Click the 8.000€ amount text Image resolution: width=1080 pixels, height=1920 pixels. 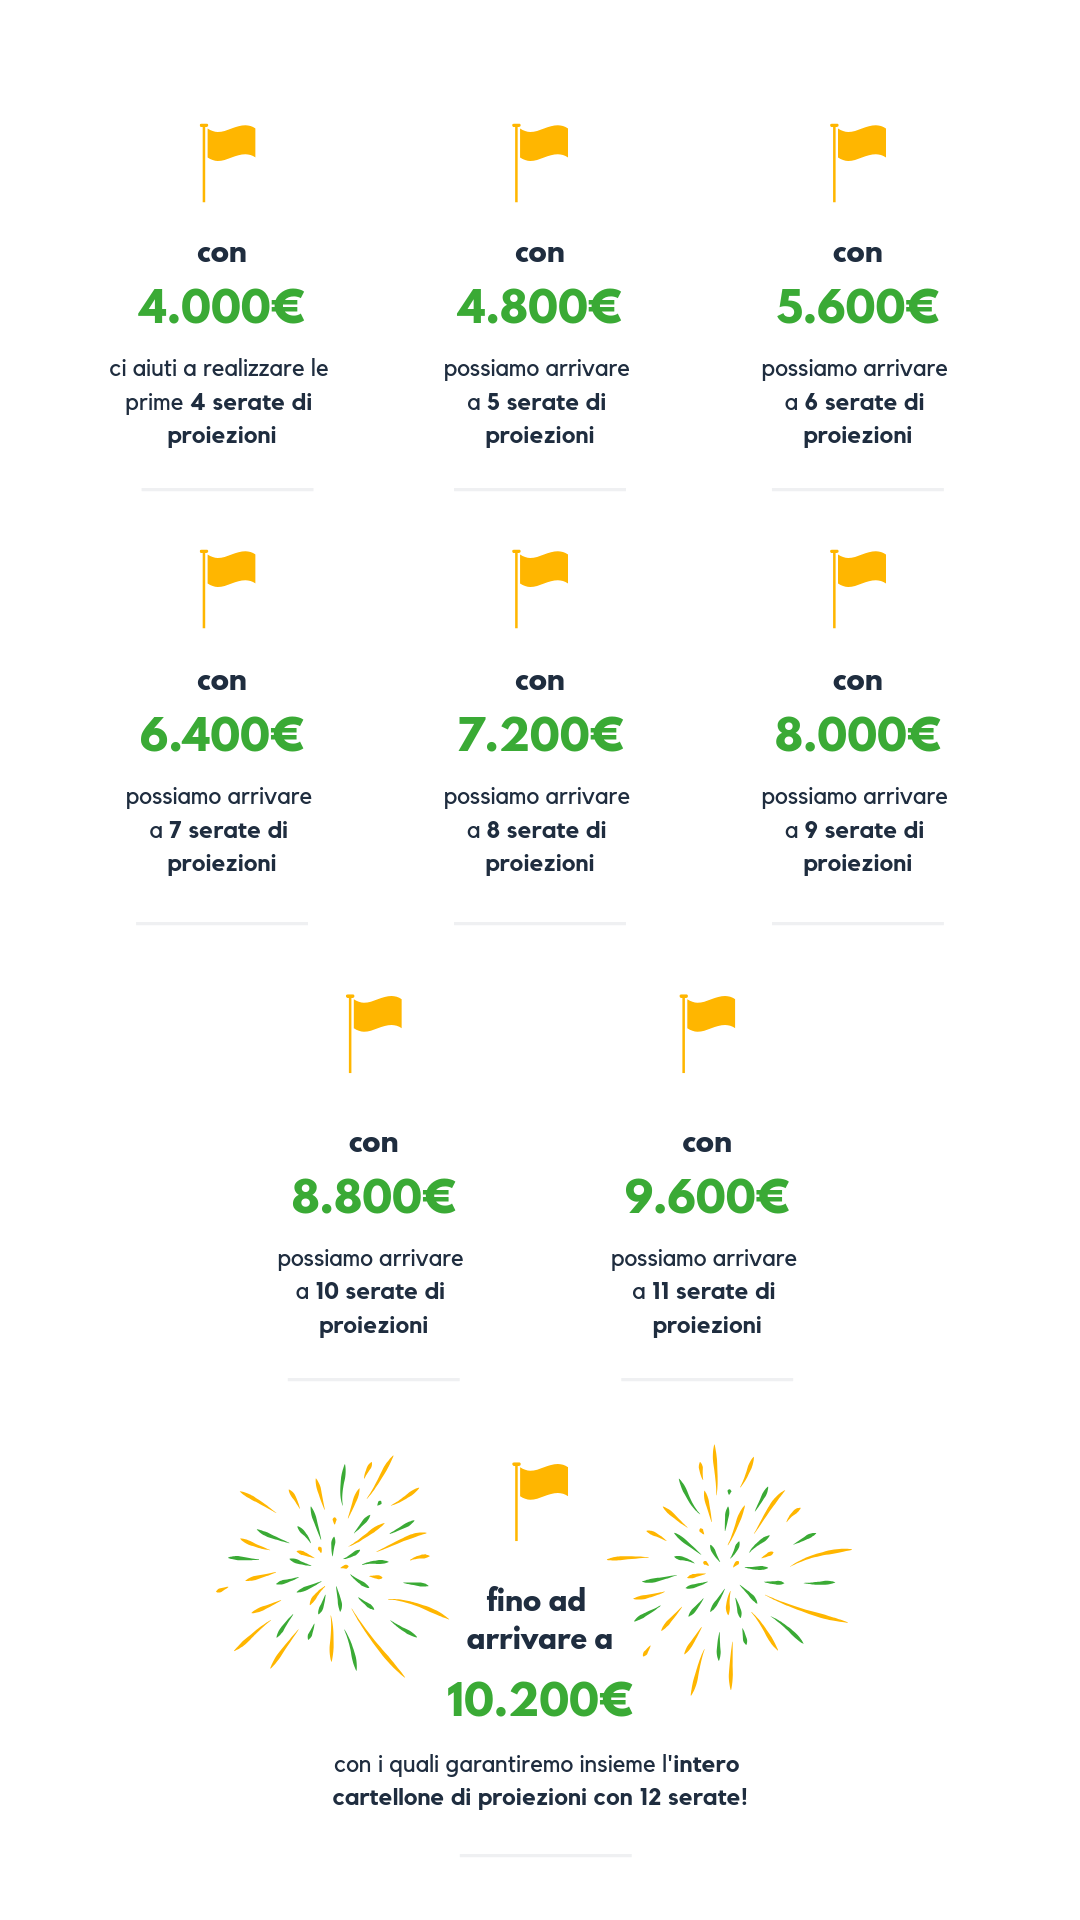click(858, 734)
